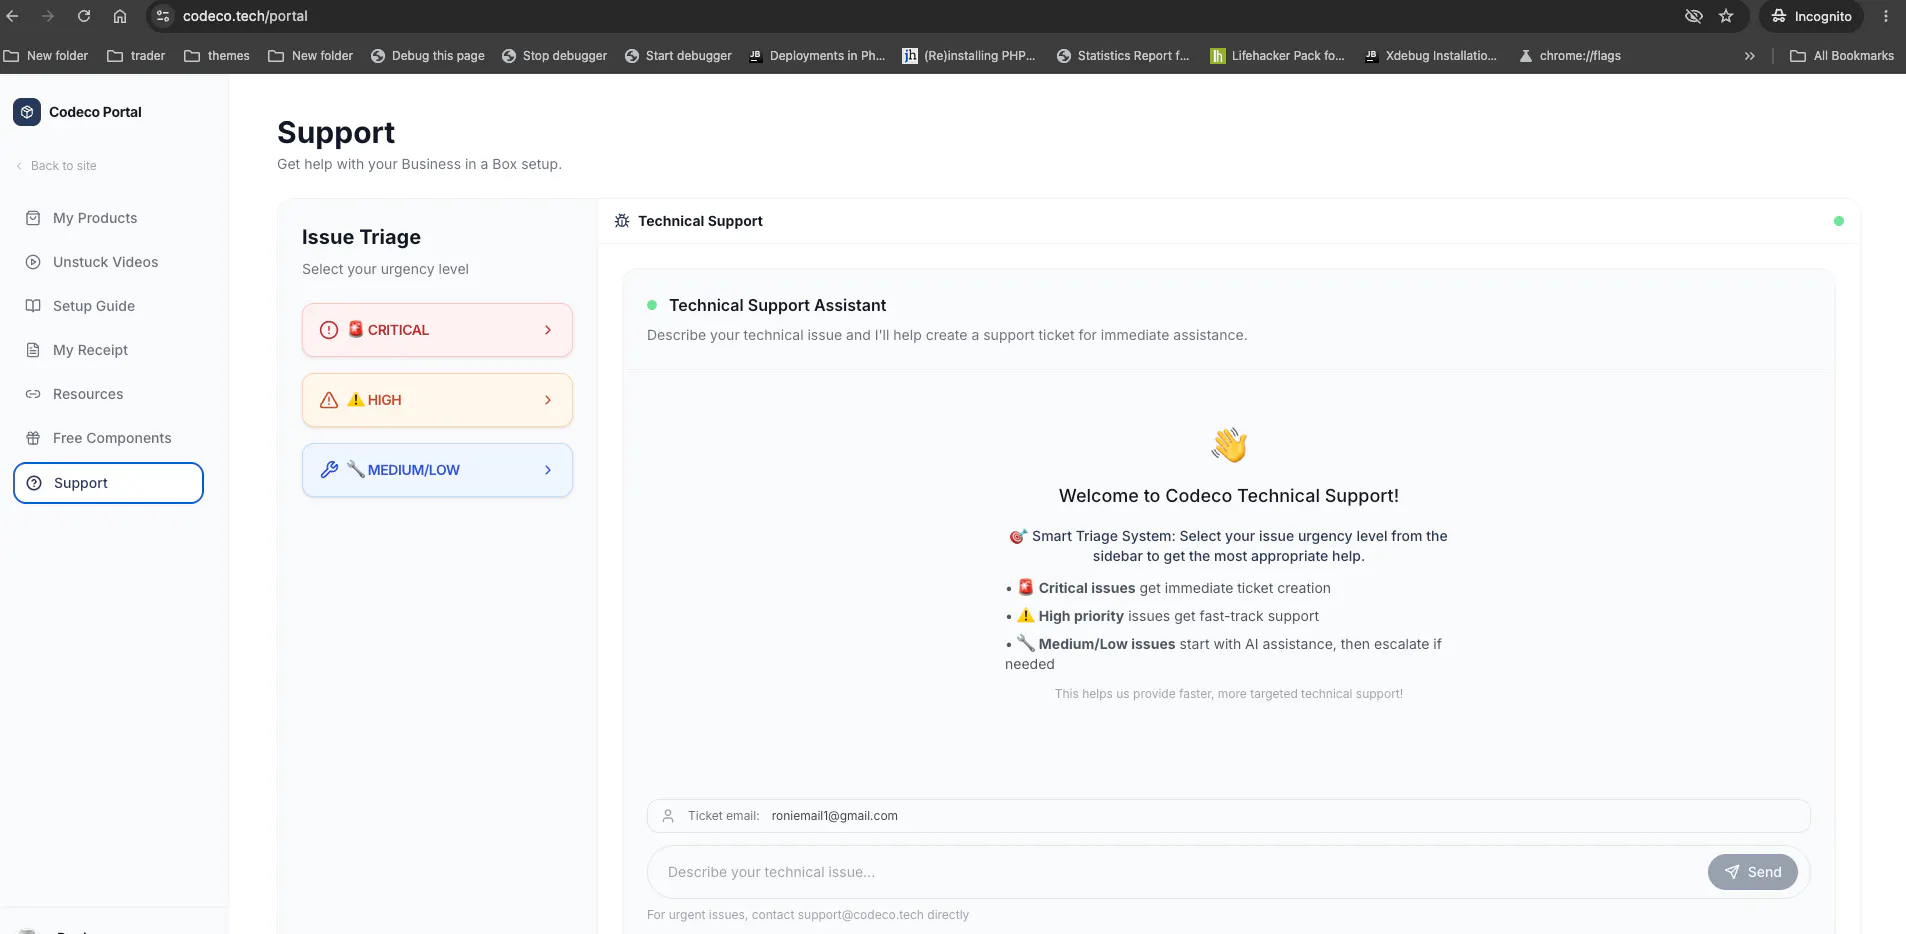Open the themes bookmarks folder

(217, 56)
